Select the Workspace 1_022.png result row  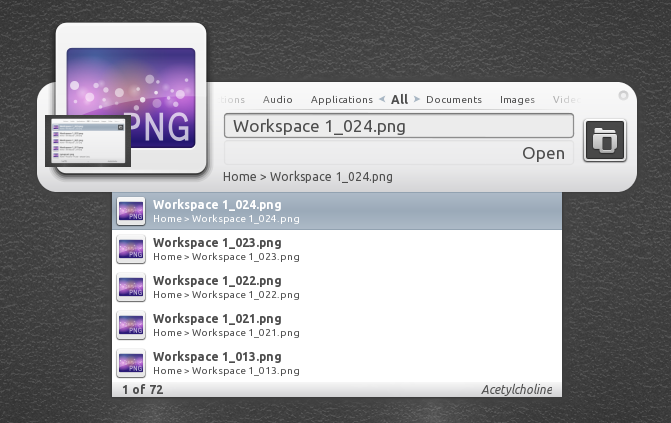click(337, 287)
